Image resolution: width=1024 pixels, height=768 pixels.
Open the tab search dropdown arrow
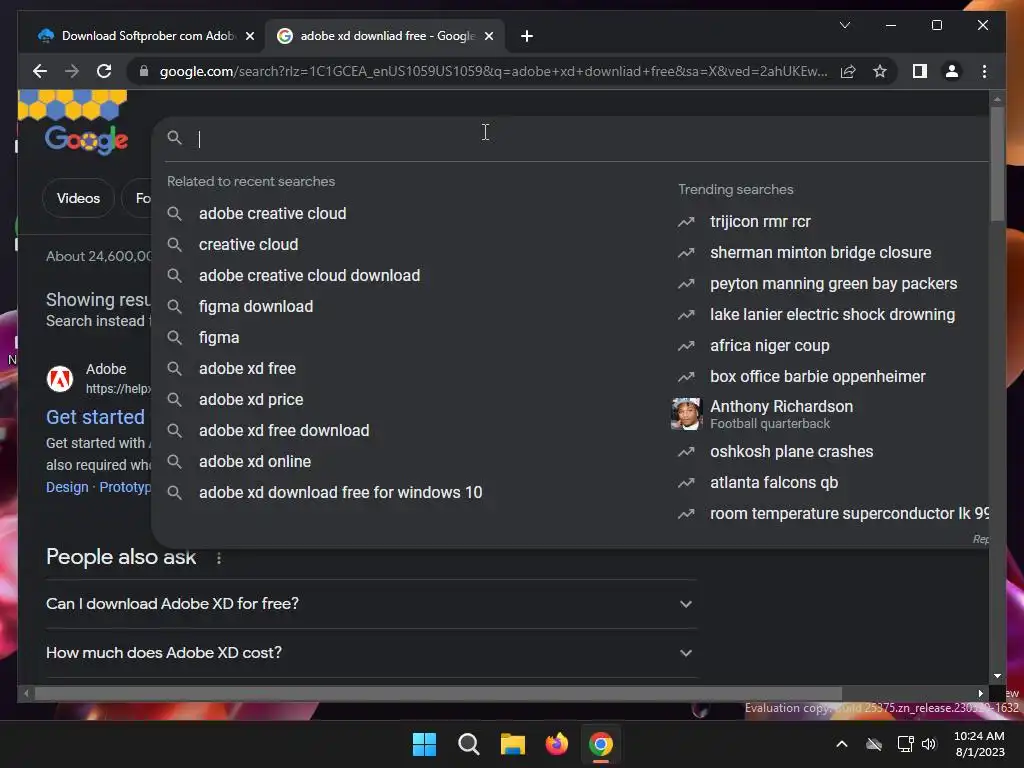tap(844, 25)
